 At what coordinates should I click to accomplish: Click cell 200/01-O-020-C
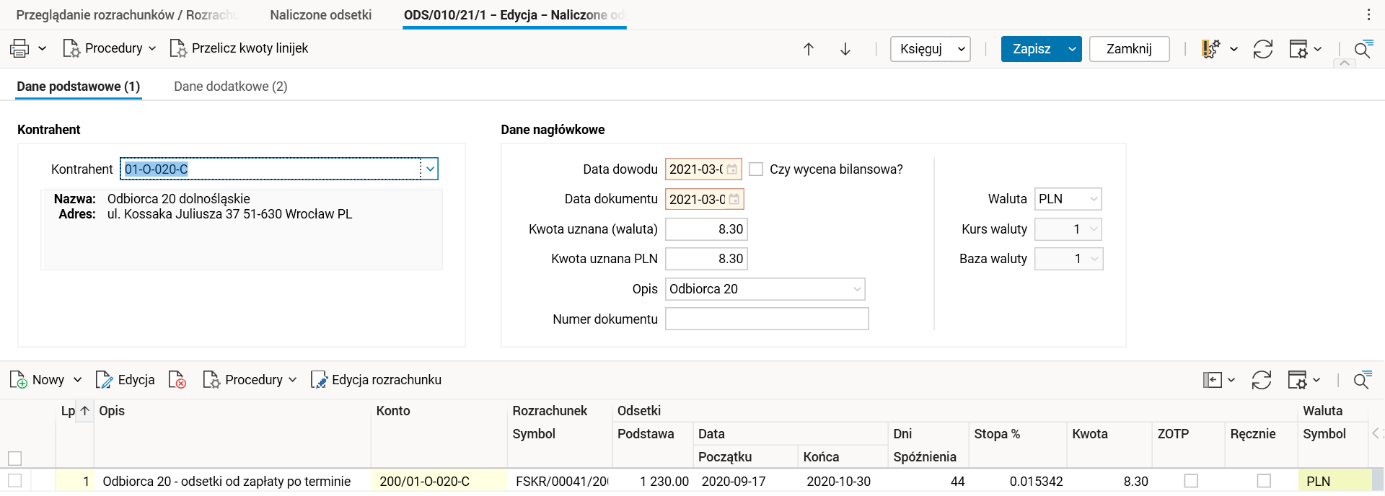point(439,481)
